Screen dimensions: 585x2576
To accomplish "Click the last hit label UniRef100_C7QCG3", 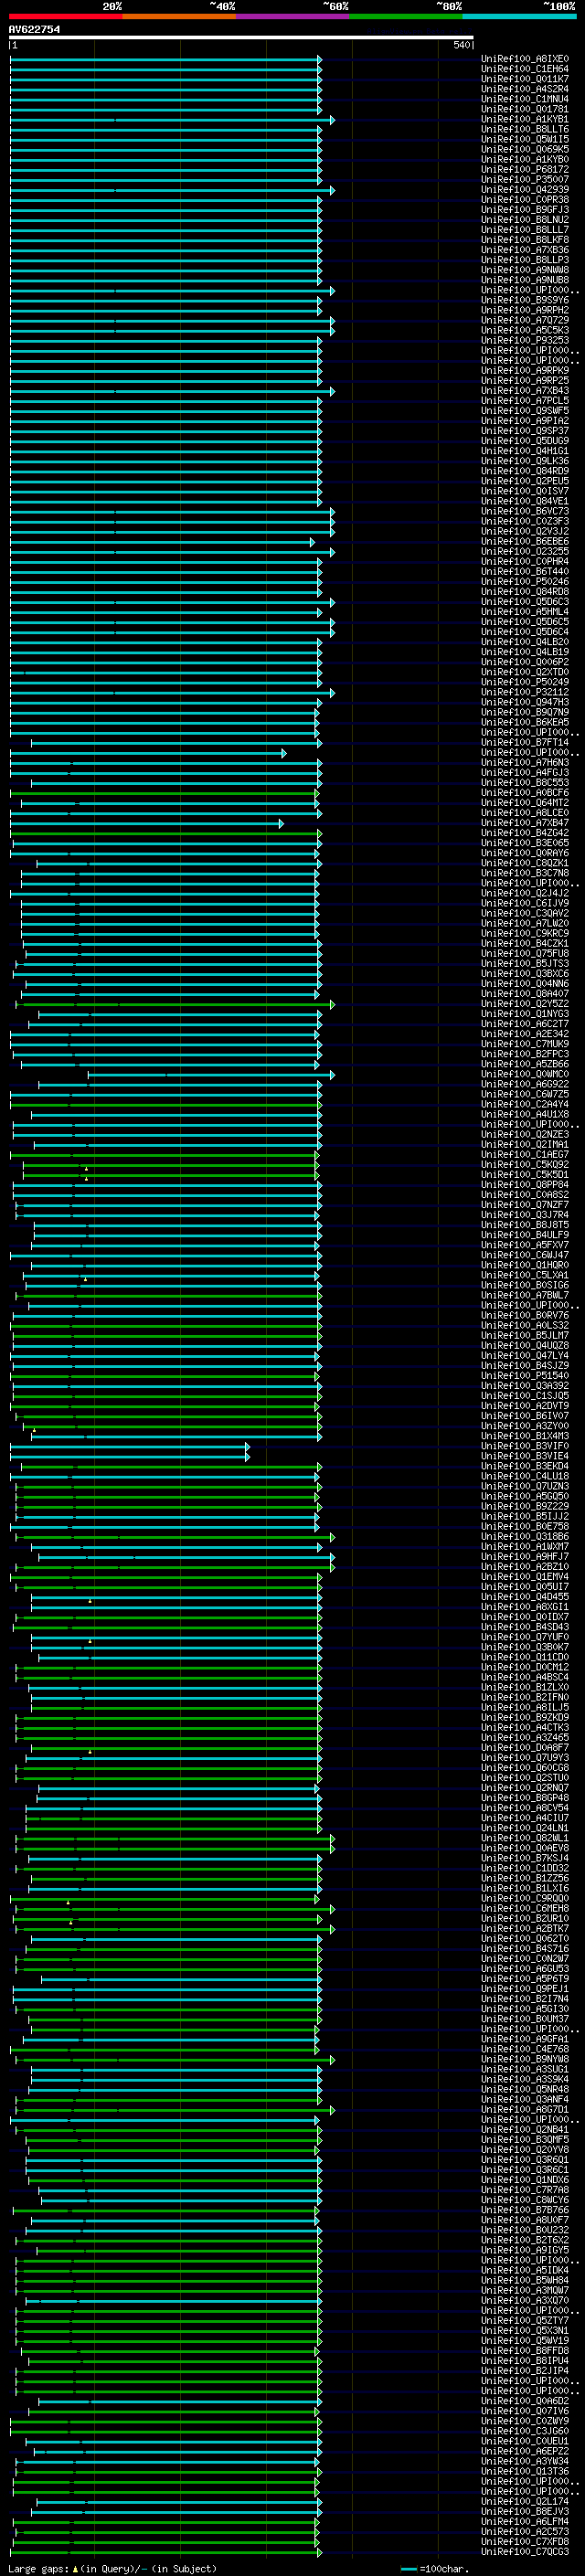I will tap(525, 2551).
